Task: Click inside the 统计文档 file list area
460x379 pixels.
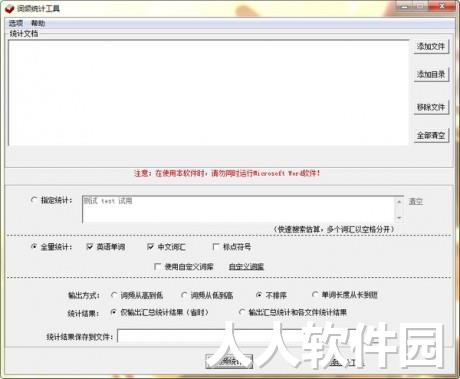Action: point(208,92)
